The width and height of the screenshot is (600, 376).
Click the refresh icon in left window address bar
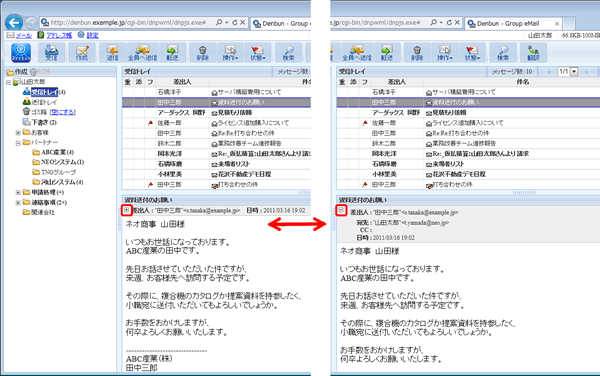[x=235, y=23]
